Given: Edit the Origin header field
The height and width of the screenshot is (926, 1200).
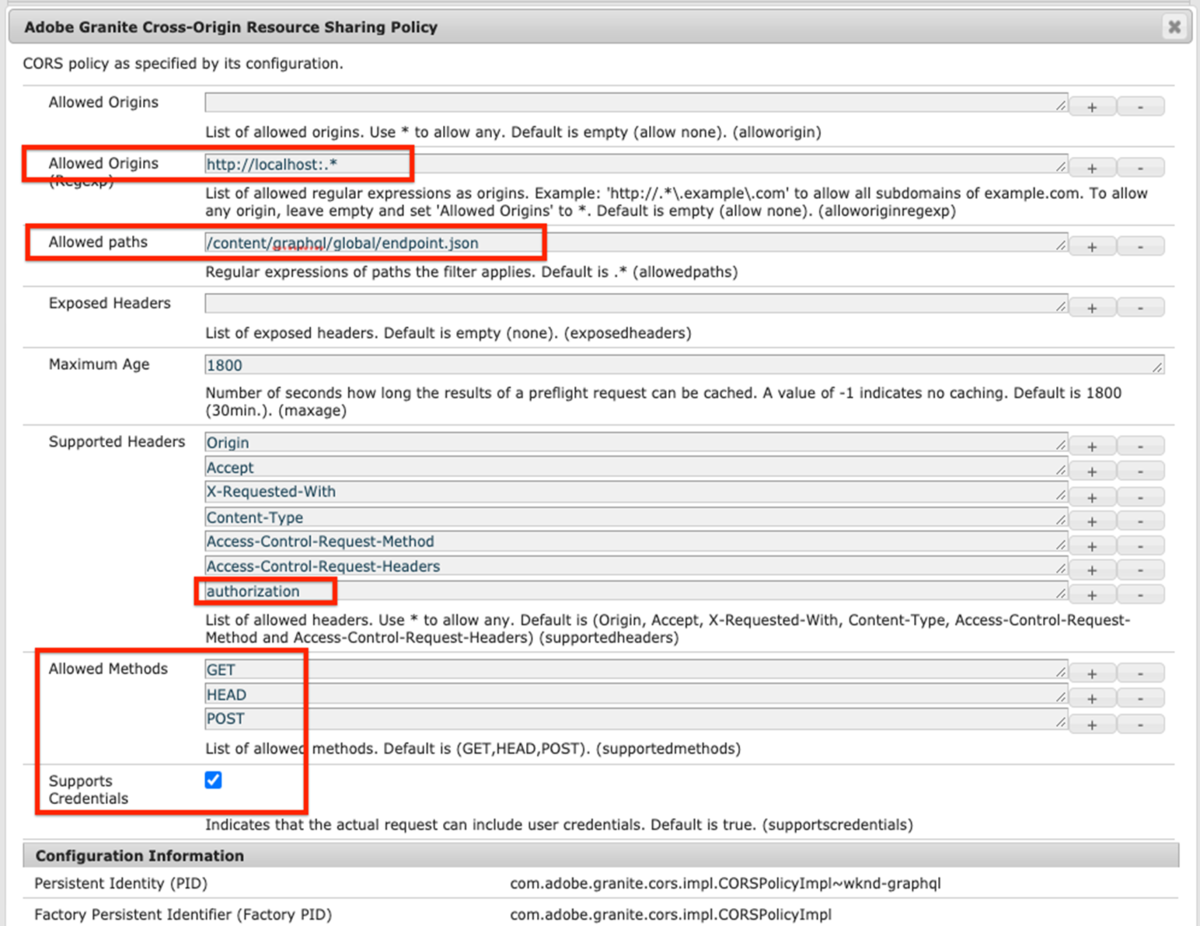Looking at the screenshot, I should coord(636,442).
